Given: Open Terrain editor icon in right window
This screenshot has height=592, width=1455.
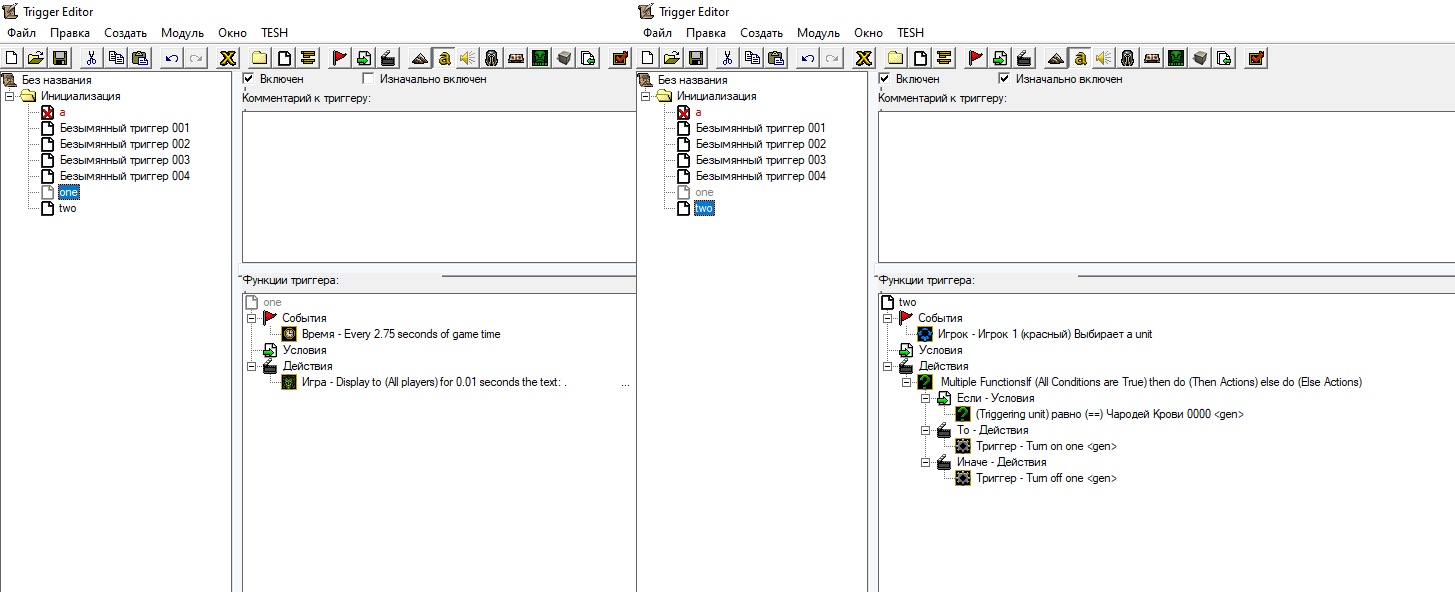Looking at the screenshot, I should [x=1056, y=58].
